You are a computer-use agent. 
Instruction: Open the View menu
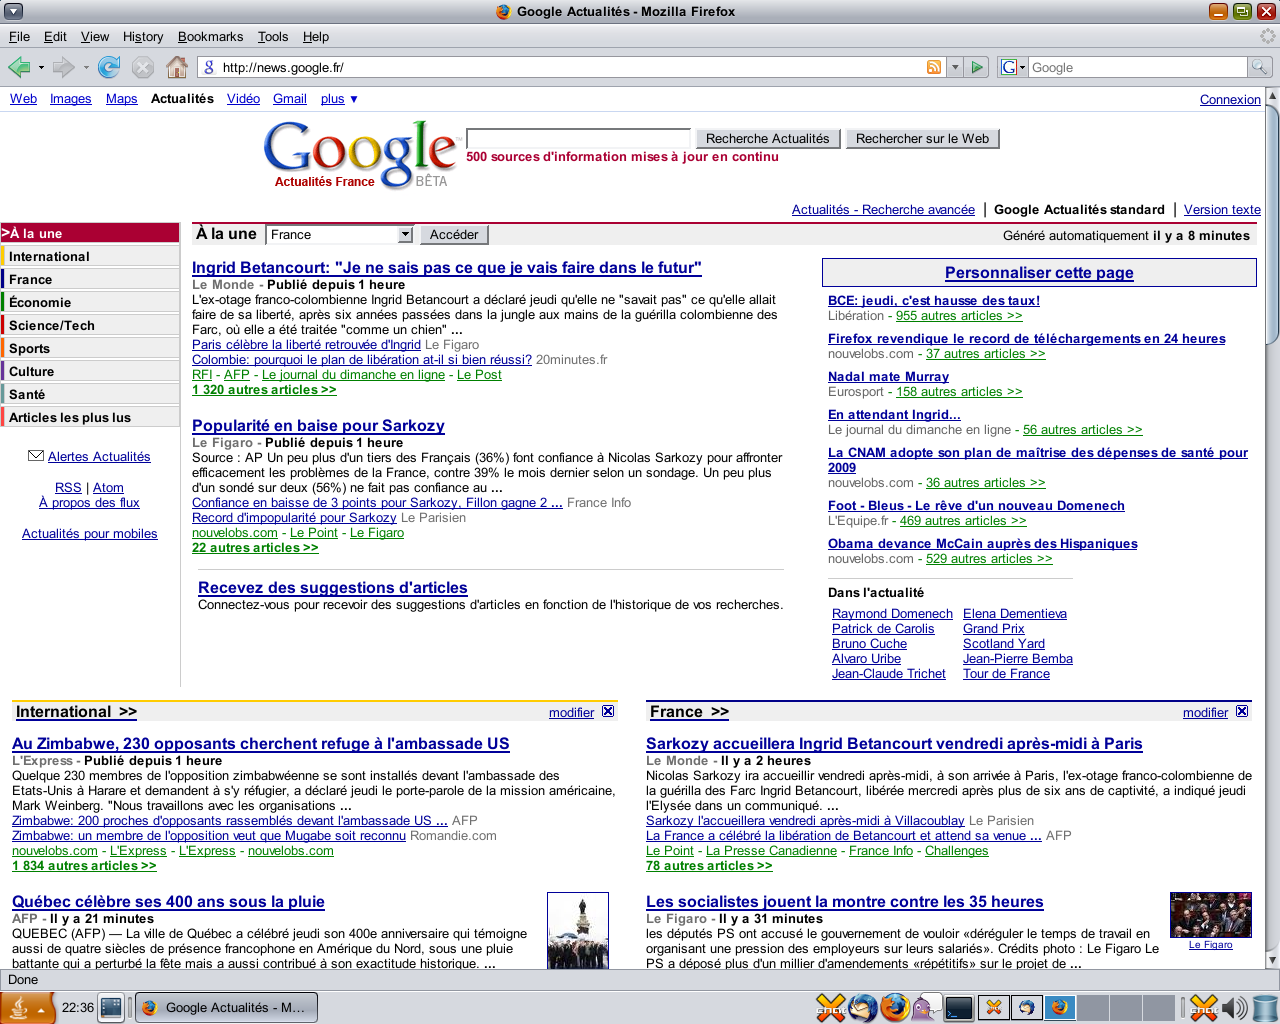pyautogui.click(x=95, y=36)
